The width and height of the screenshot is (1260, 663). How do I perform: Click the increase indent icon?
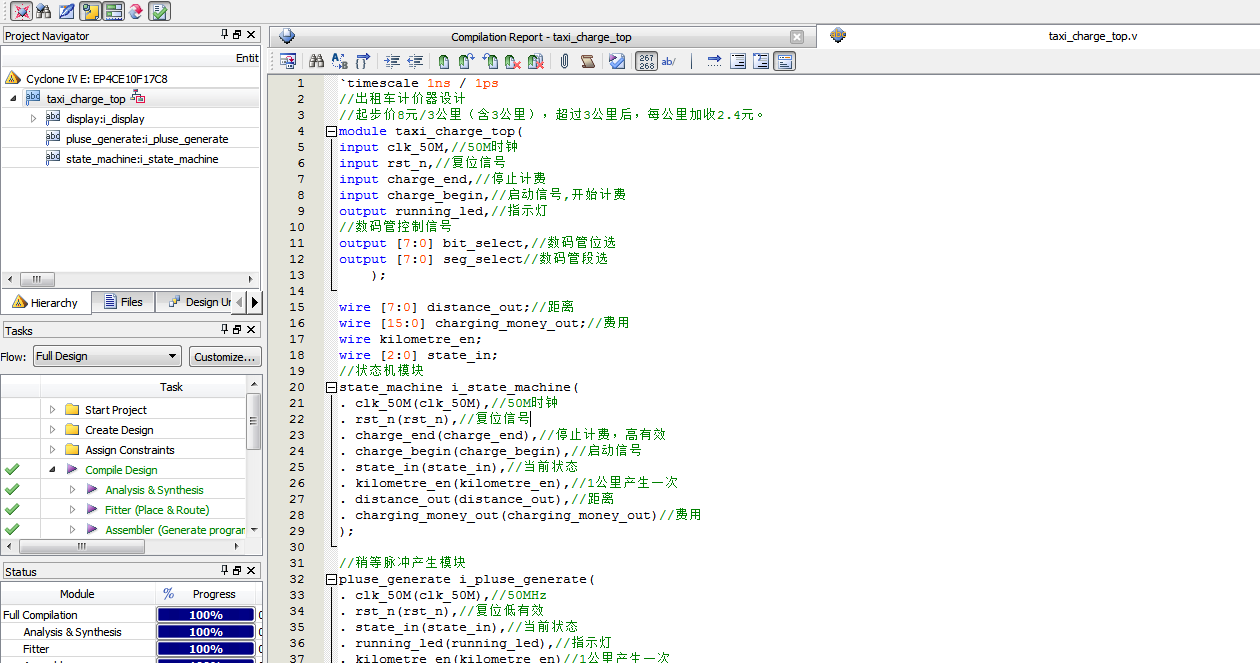[391, 61]
